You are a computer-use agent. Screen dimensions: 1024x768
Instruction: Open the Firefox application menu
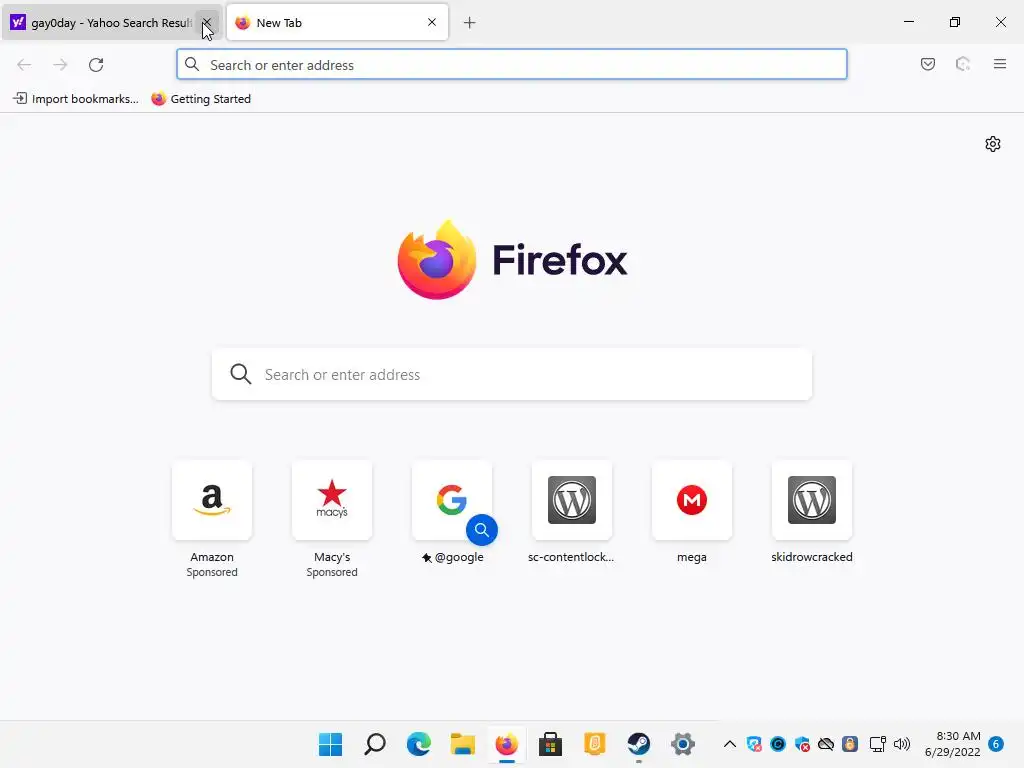pos(999,64)
